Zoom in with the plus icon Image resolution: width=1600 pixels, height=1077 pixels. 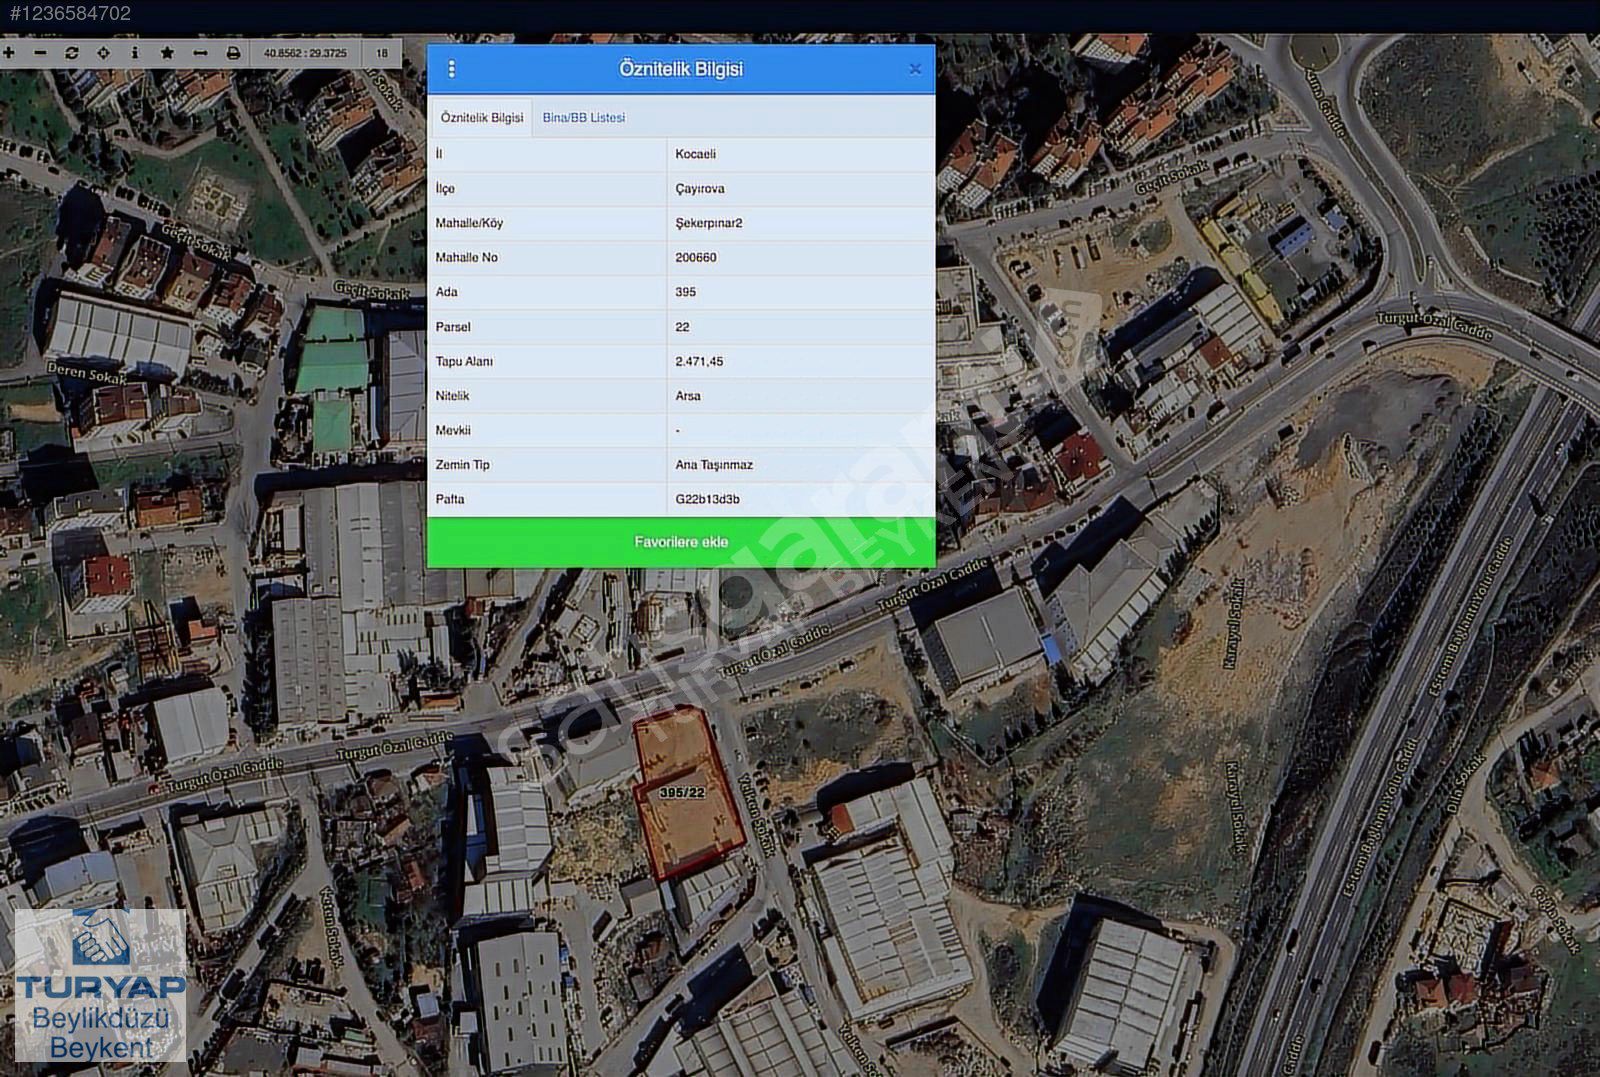pyautogui.click(x=9, y=53)
